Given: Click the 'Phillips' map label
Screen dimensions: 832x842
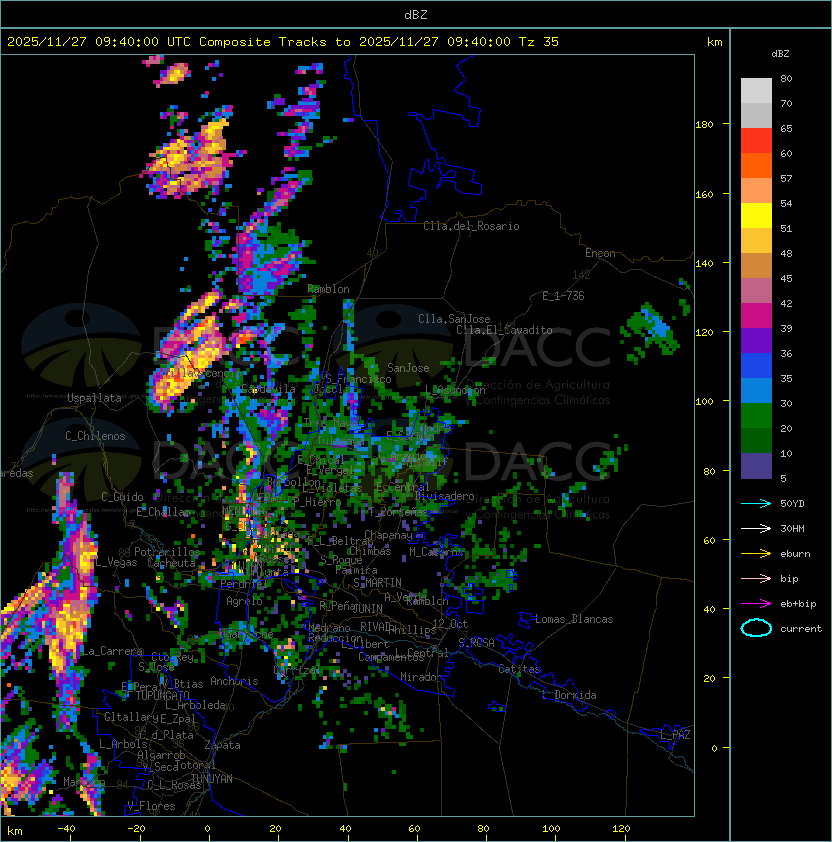Looking at the screenshot, I should pyautogui.click(x=411, y=630).
